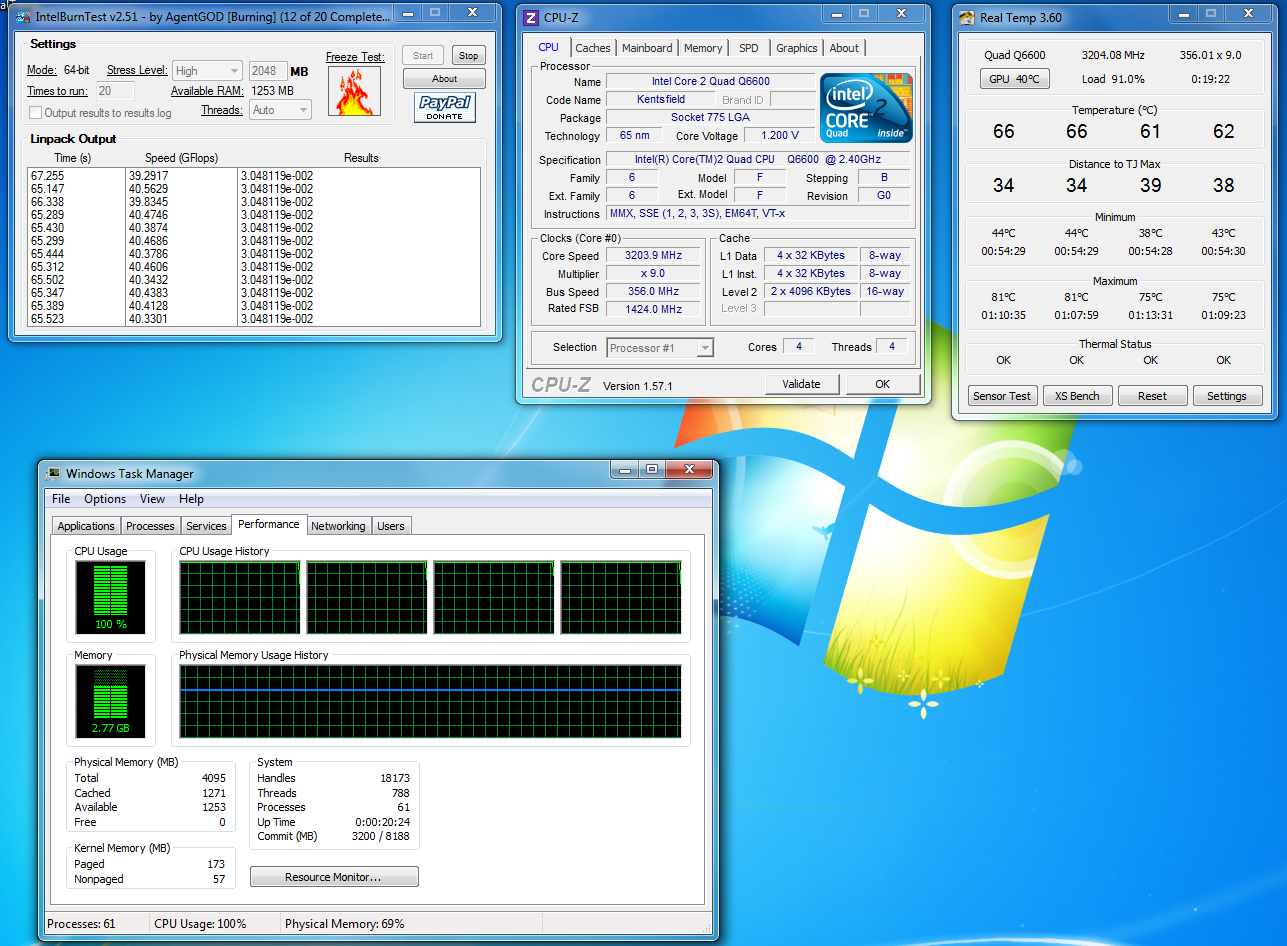1287x946 pixels.
Task: Reset the Real Temp min/max values
Action: (1152, 396)
